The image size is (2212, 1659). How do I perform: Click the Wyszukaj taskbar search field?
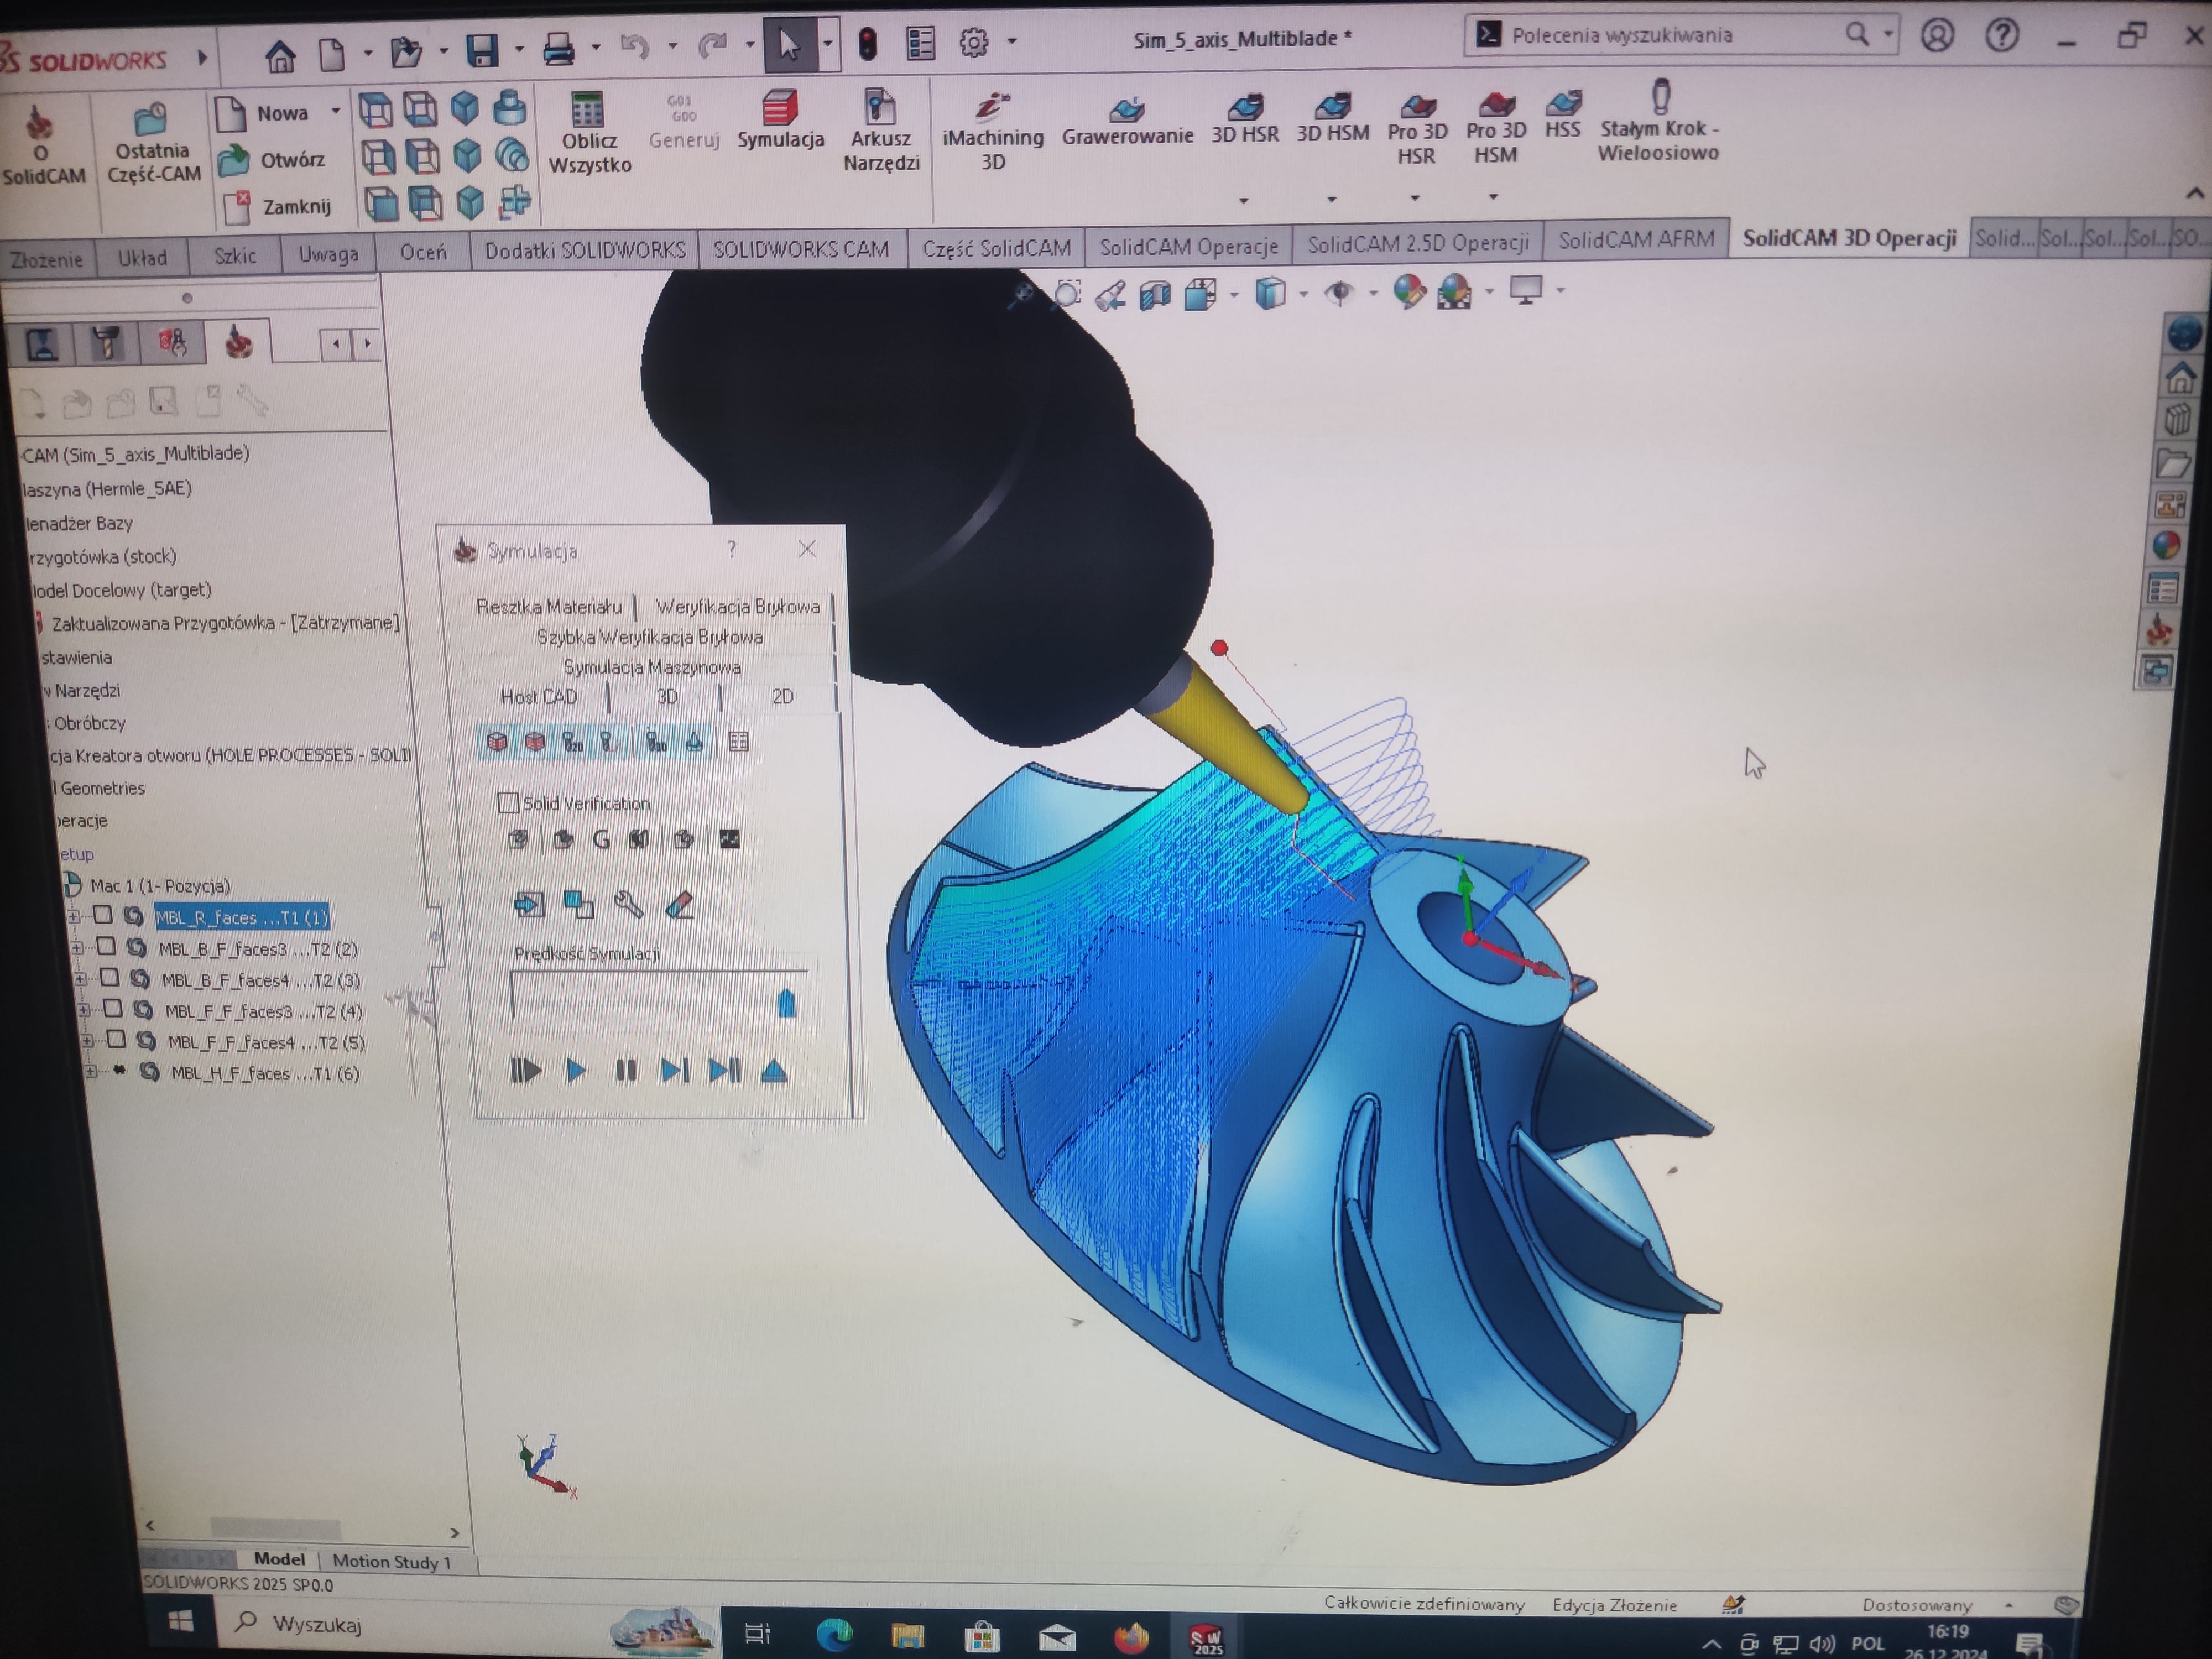coord(316,1624)
